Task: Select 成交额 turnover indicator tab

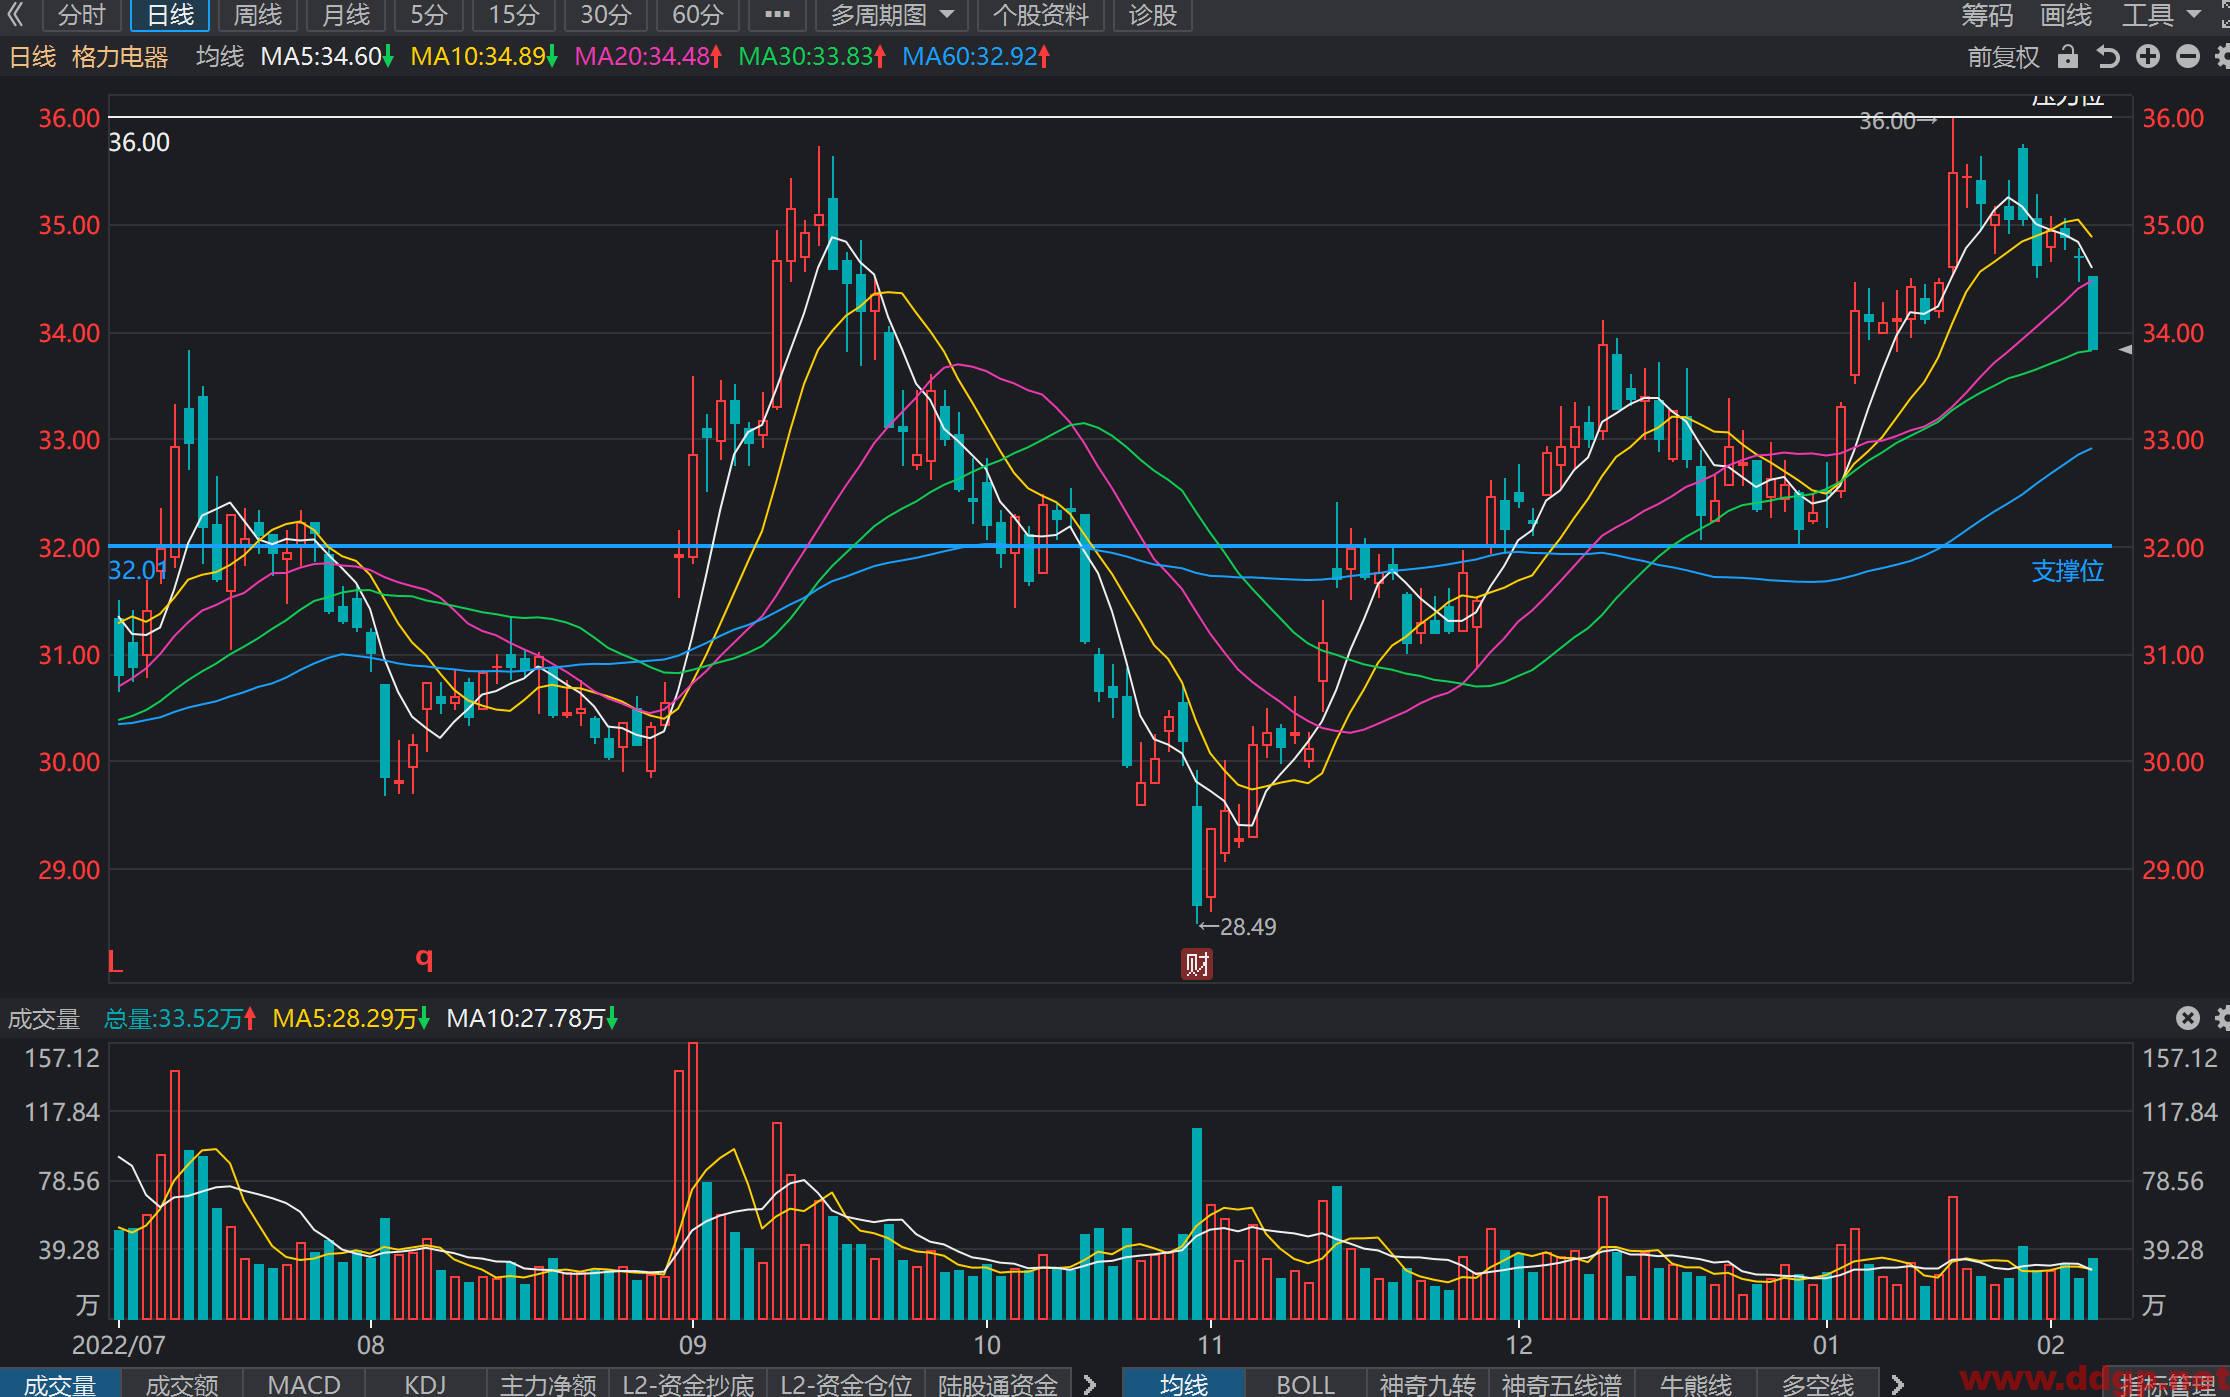Action: pyautogui.click(x=182, y=1384)
